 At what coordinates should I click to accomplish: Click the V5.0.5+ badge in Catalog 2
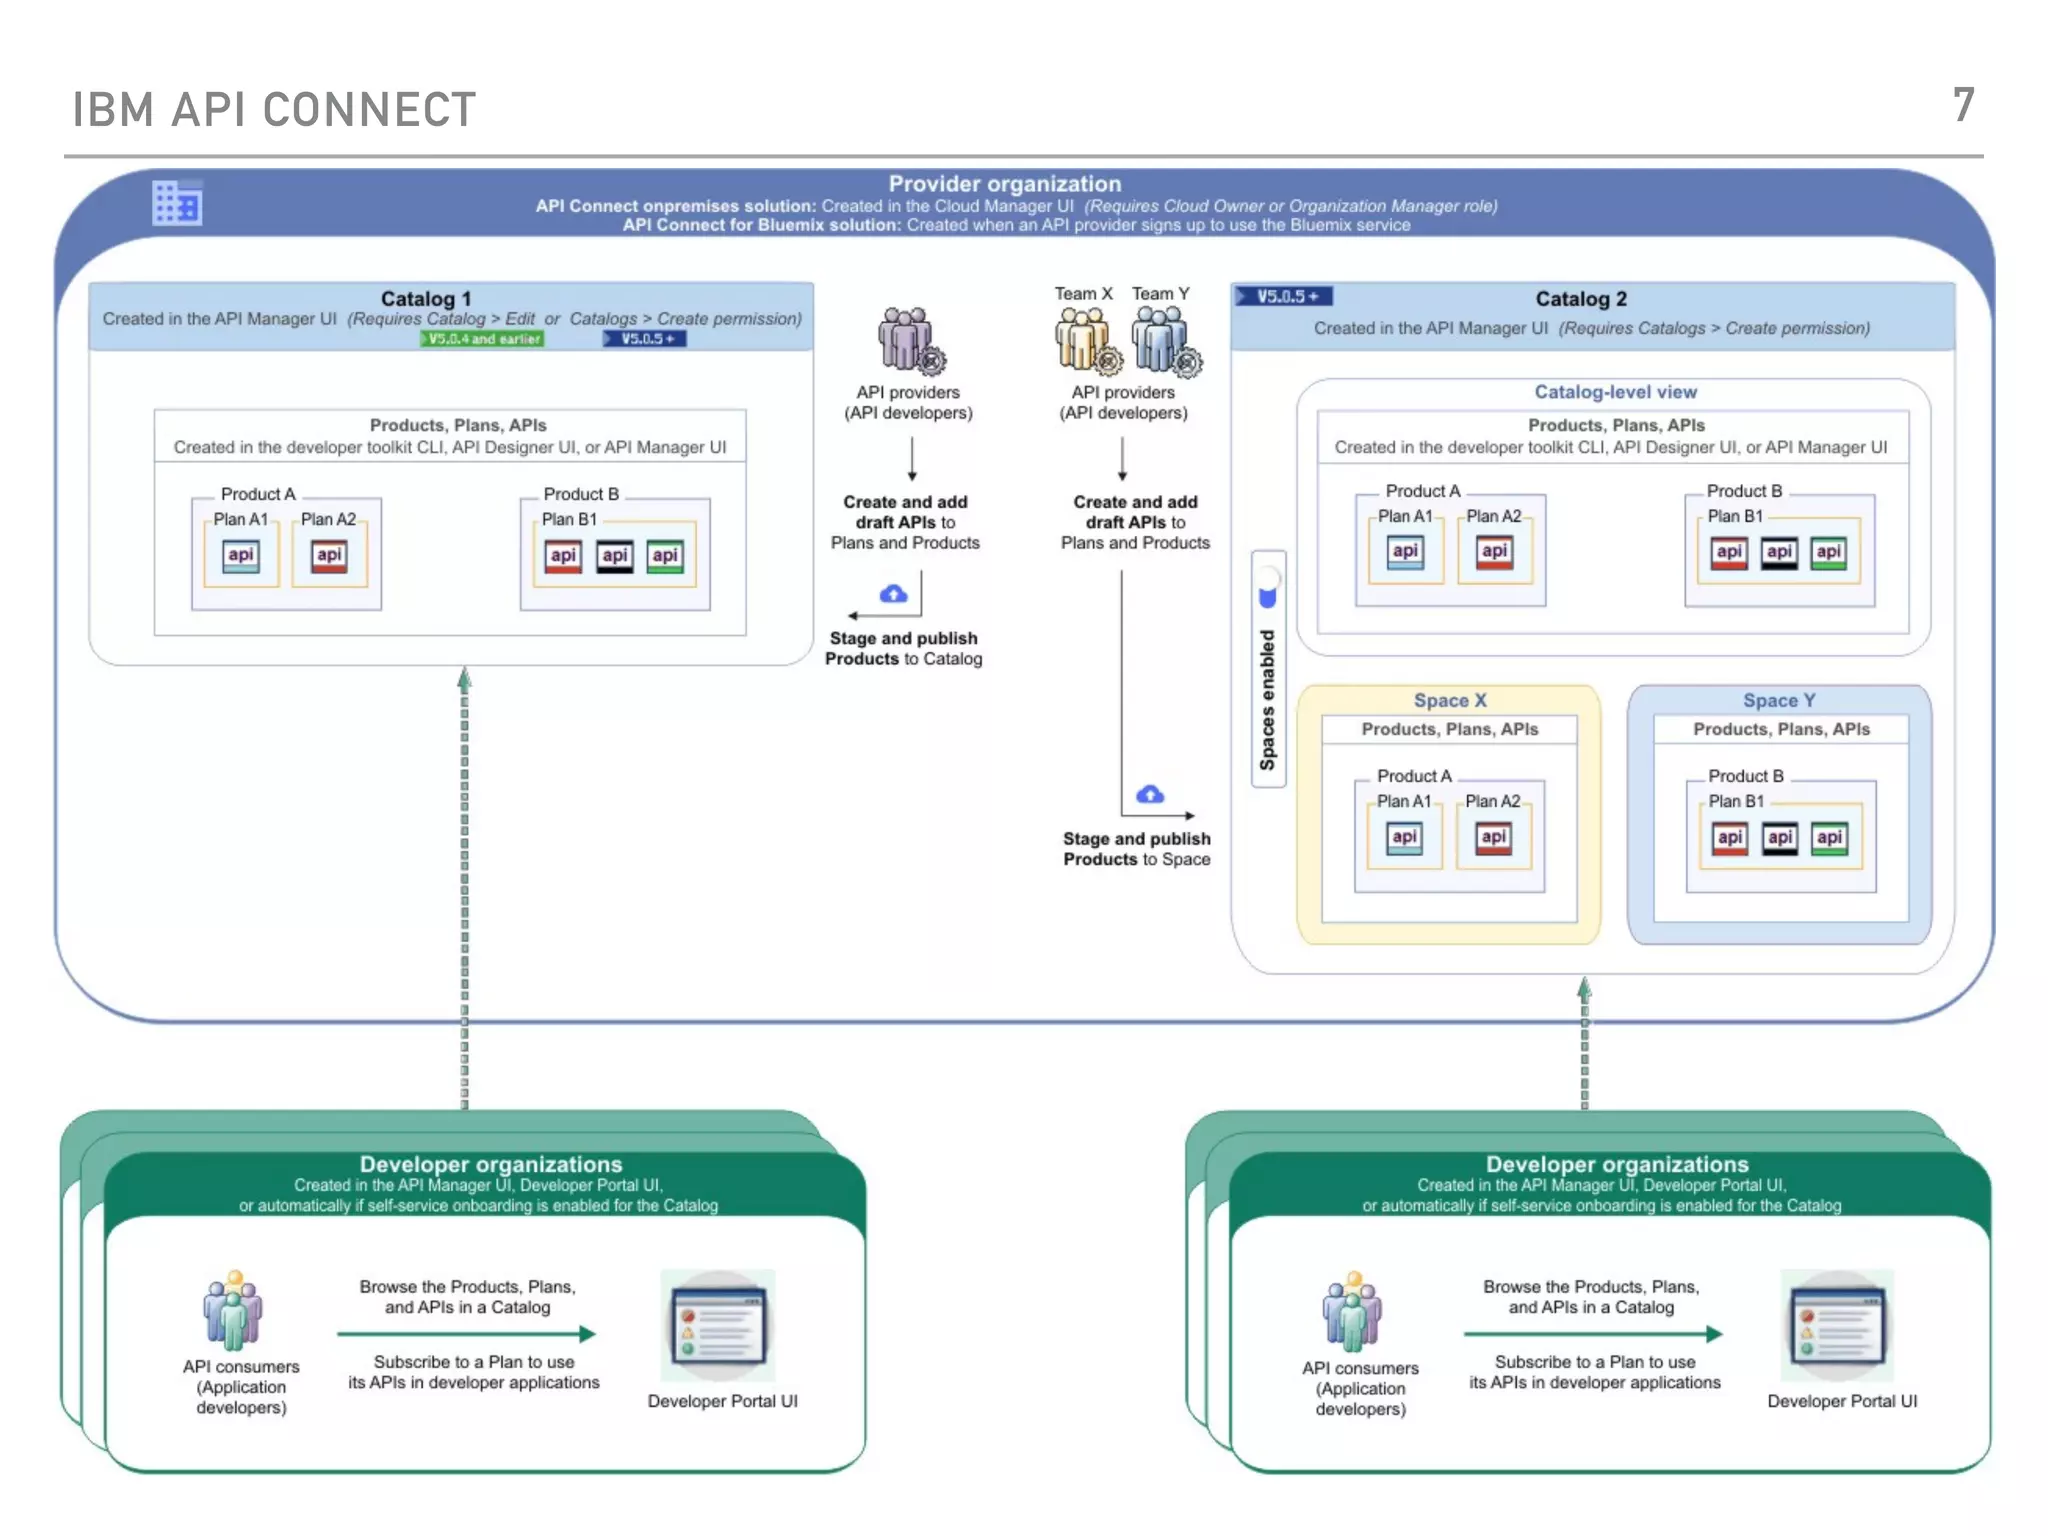(x=1285, y=296)
